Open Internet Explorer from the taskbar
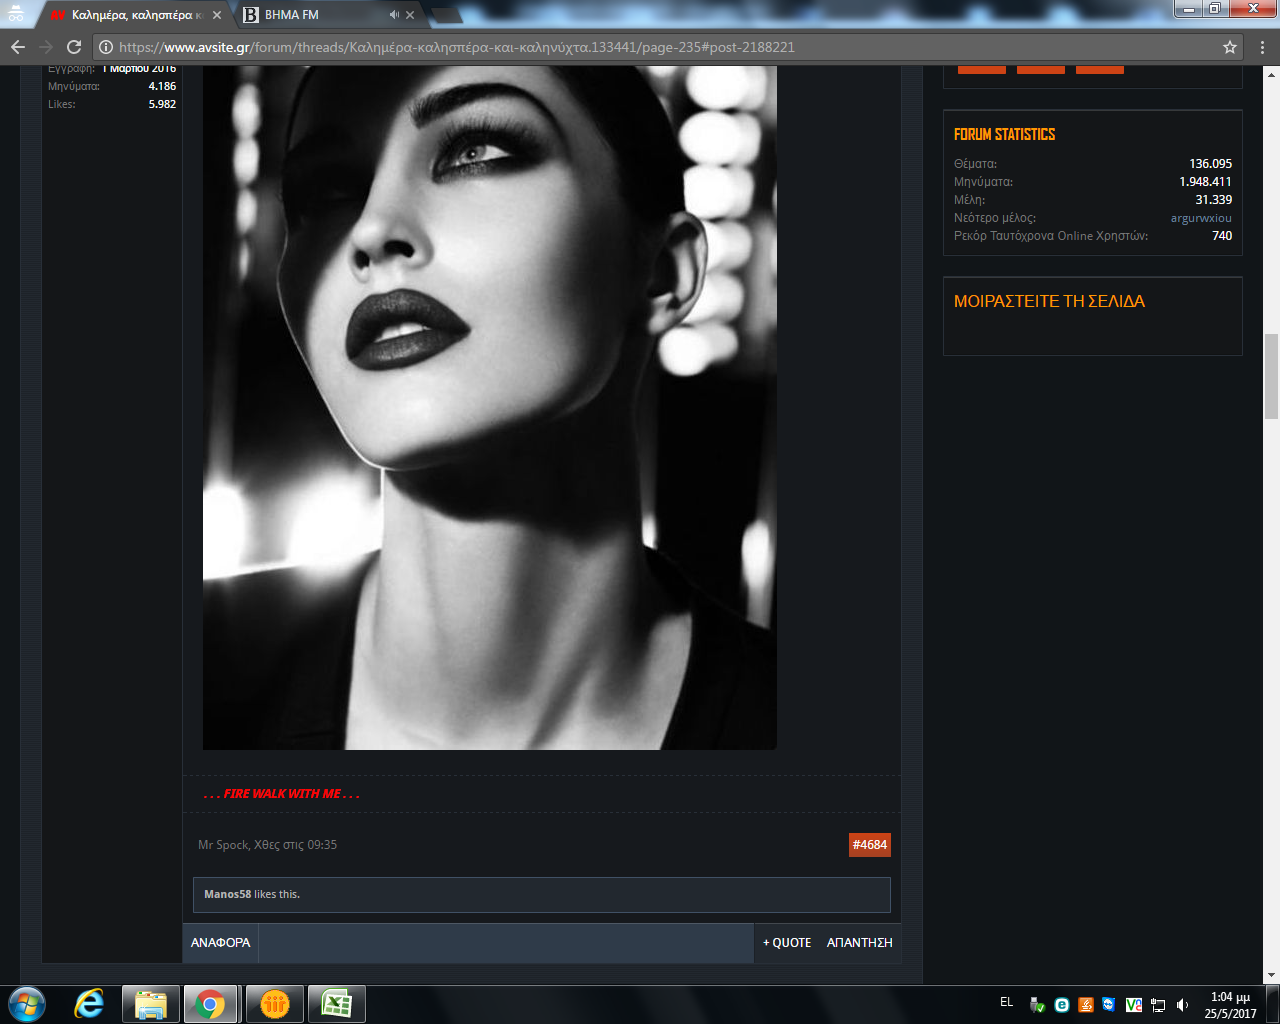Viewport: 1280px width, 1024px height. tap(89, 1004)
